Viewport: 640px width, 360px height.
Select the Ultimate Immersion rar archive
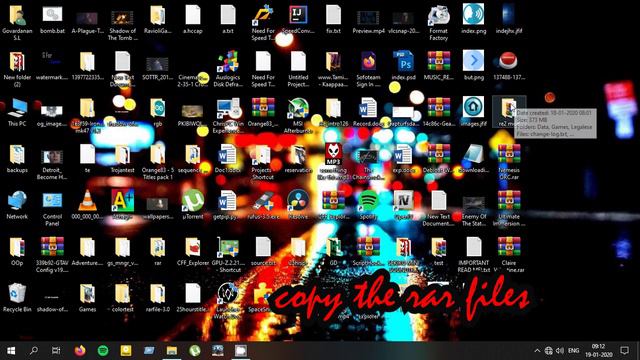pyautogui.click(x=509, y=208)
